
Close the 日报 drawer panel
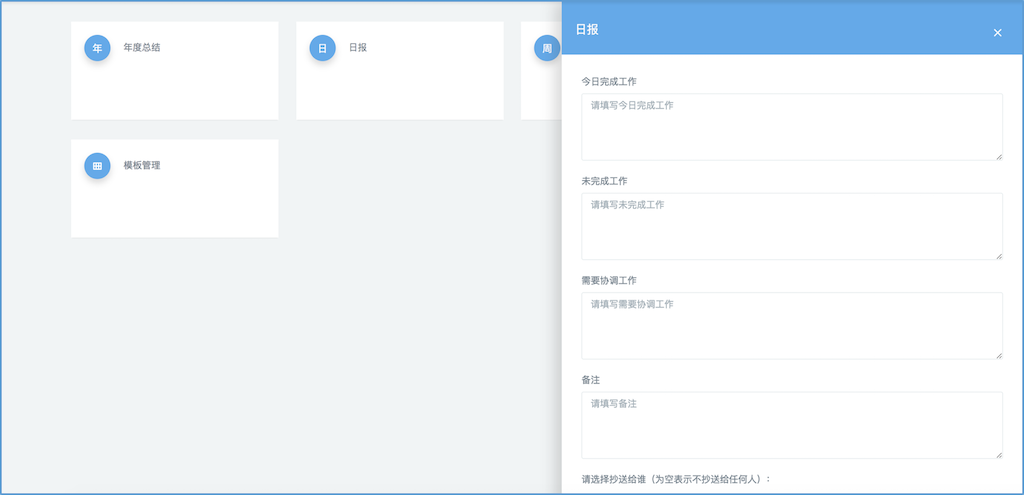pos(997,33)
